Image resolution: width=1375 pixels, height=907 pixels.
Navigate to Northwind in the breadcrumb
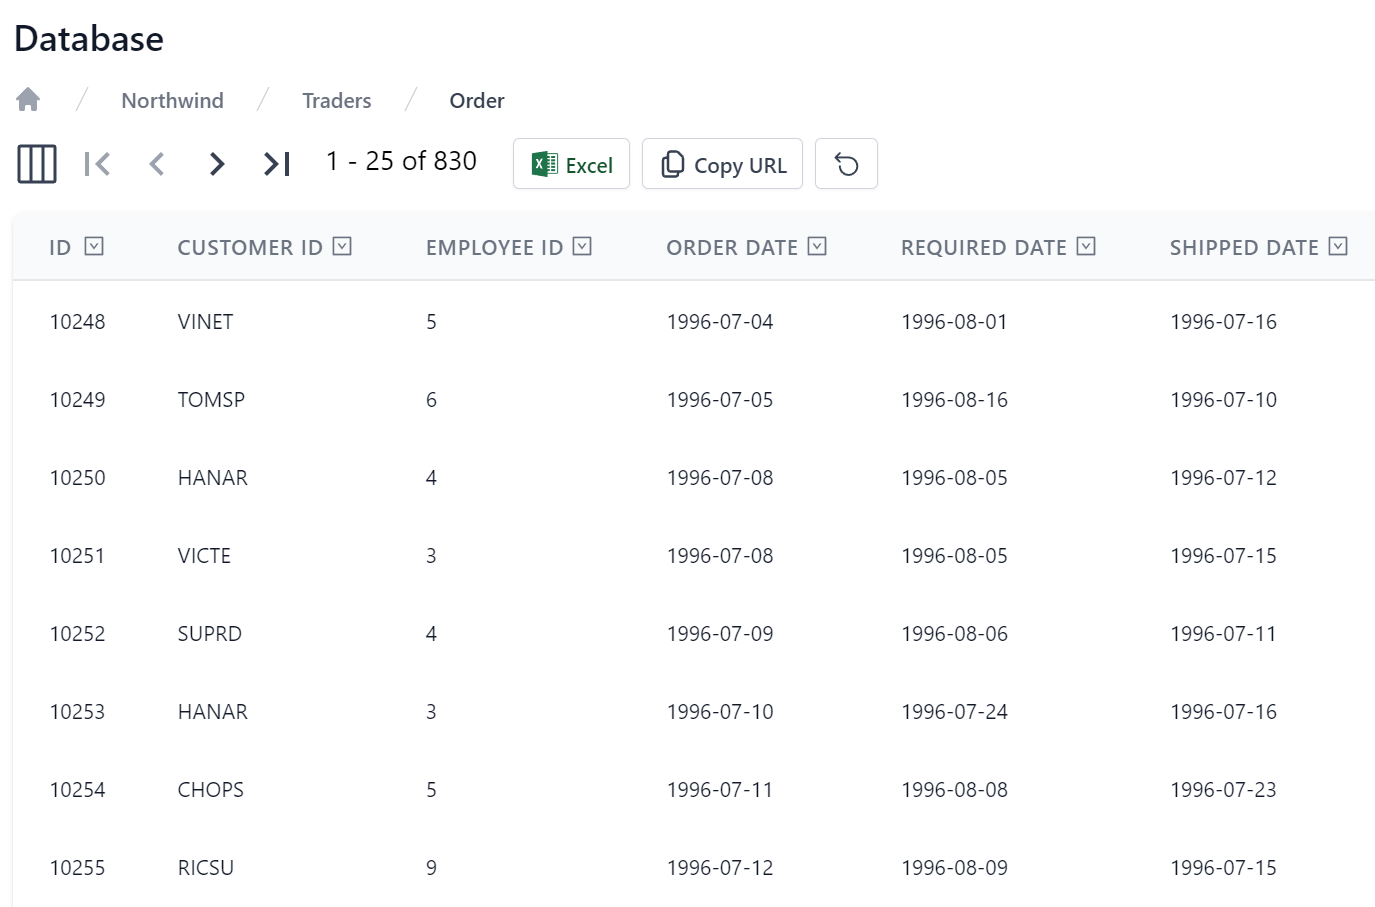172,100
